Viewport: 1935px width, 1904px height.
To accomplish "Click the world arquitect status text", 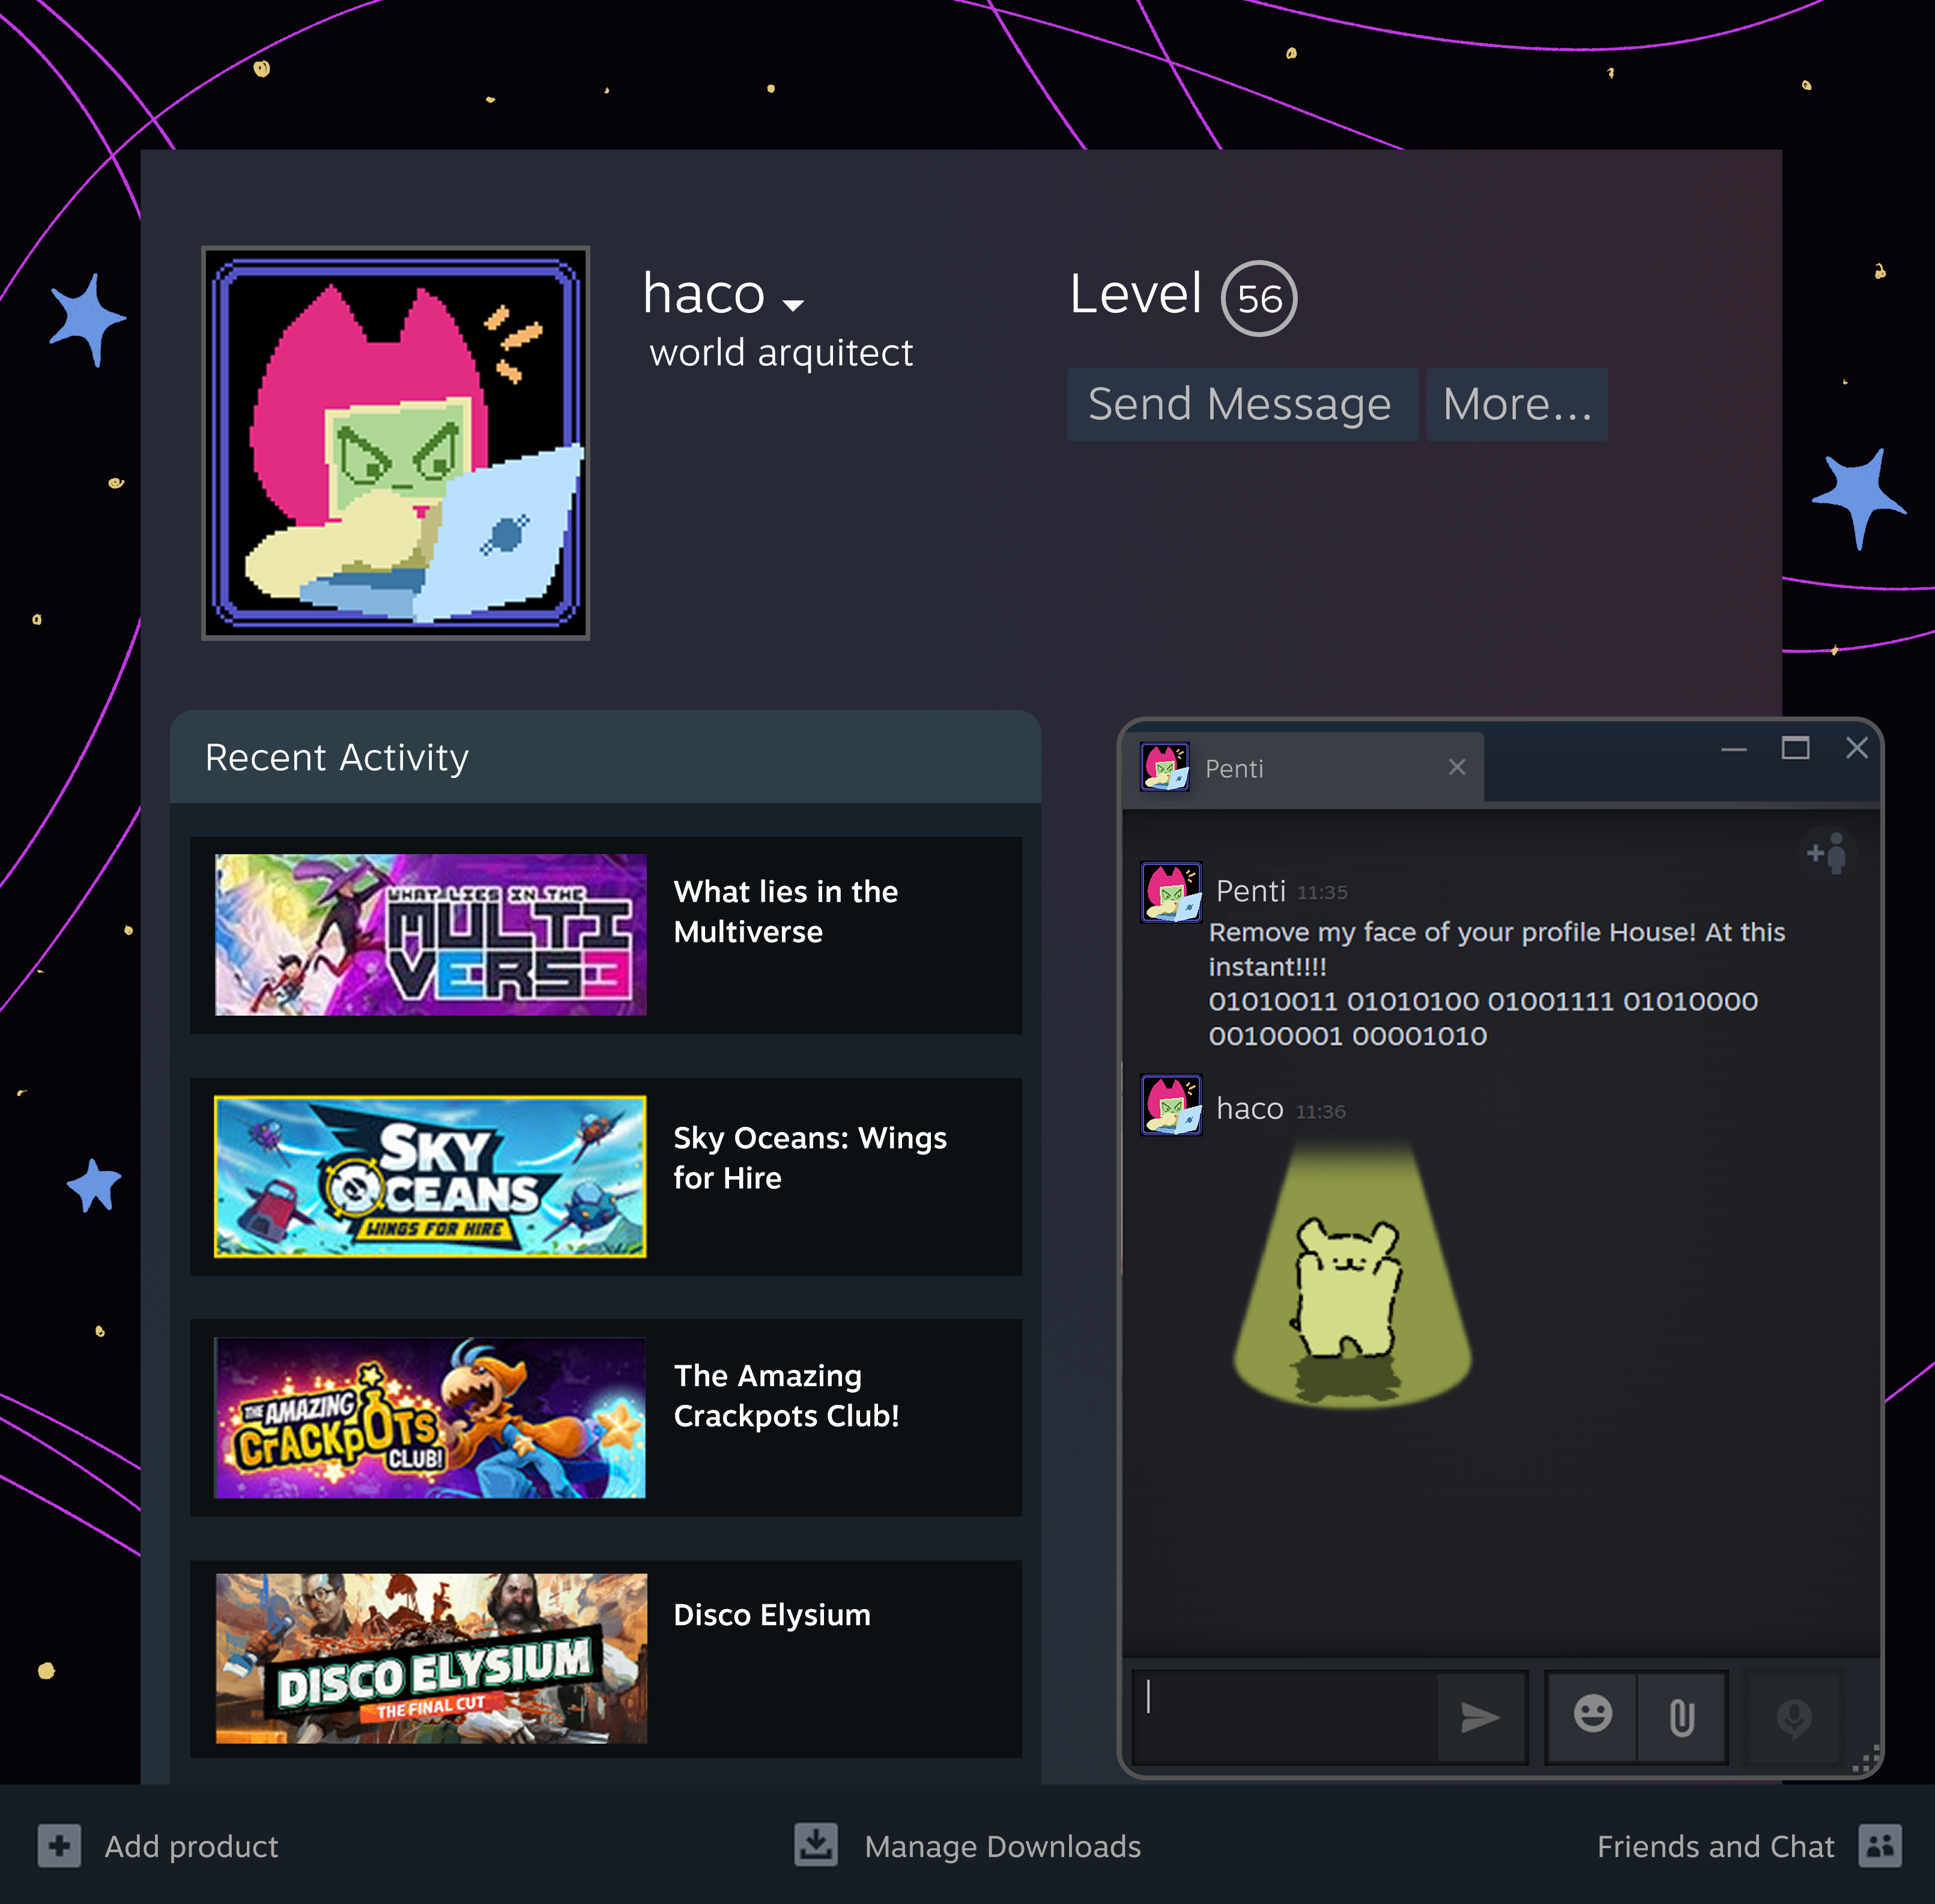I will point(781,353).
